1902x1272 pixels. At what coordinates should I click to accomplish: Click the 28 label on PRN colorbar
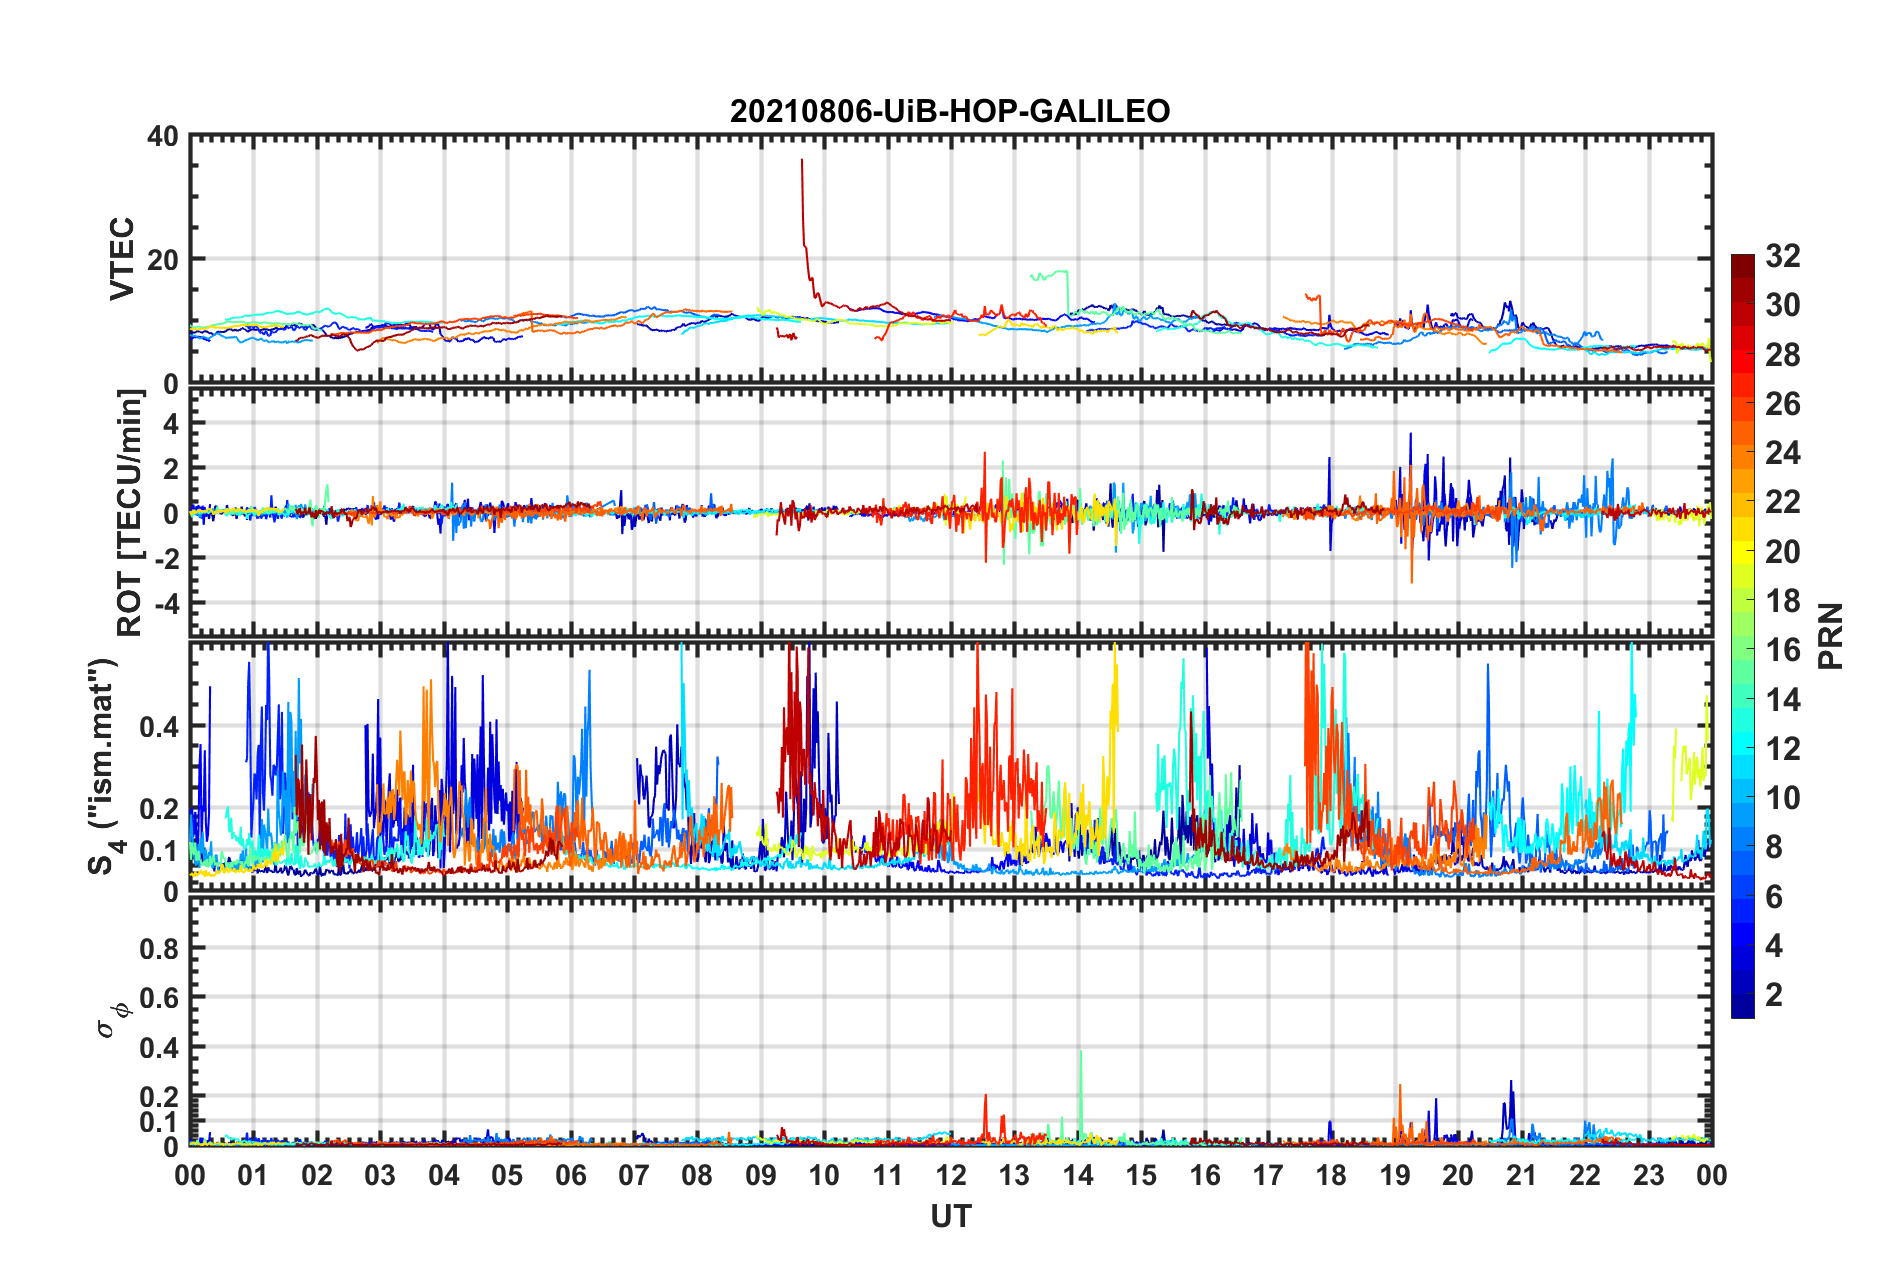[1782, 355]
